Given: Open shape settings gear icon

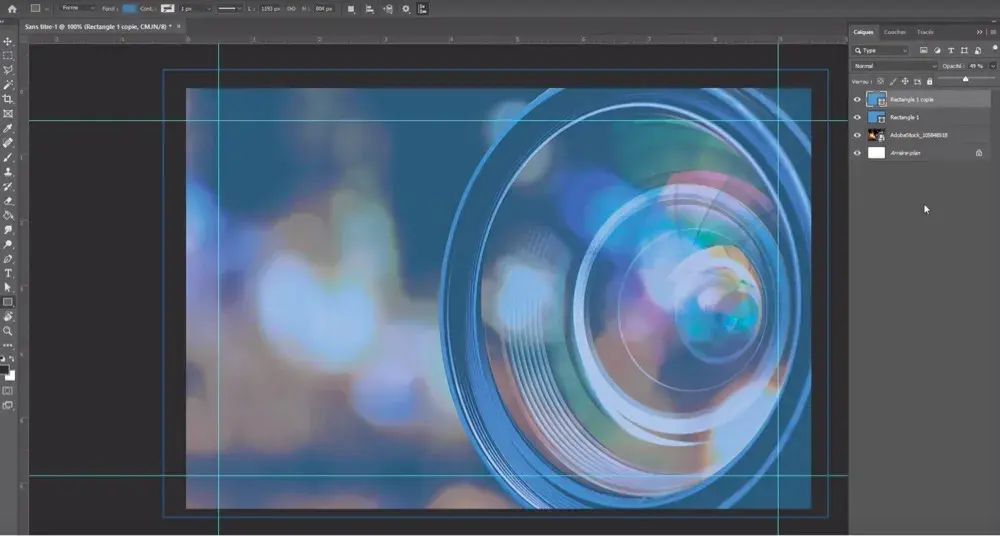Looking at the screenshot, I should click(x=406, y=9).
